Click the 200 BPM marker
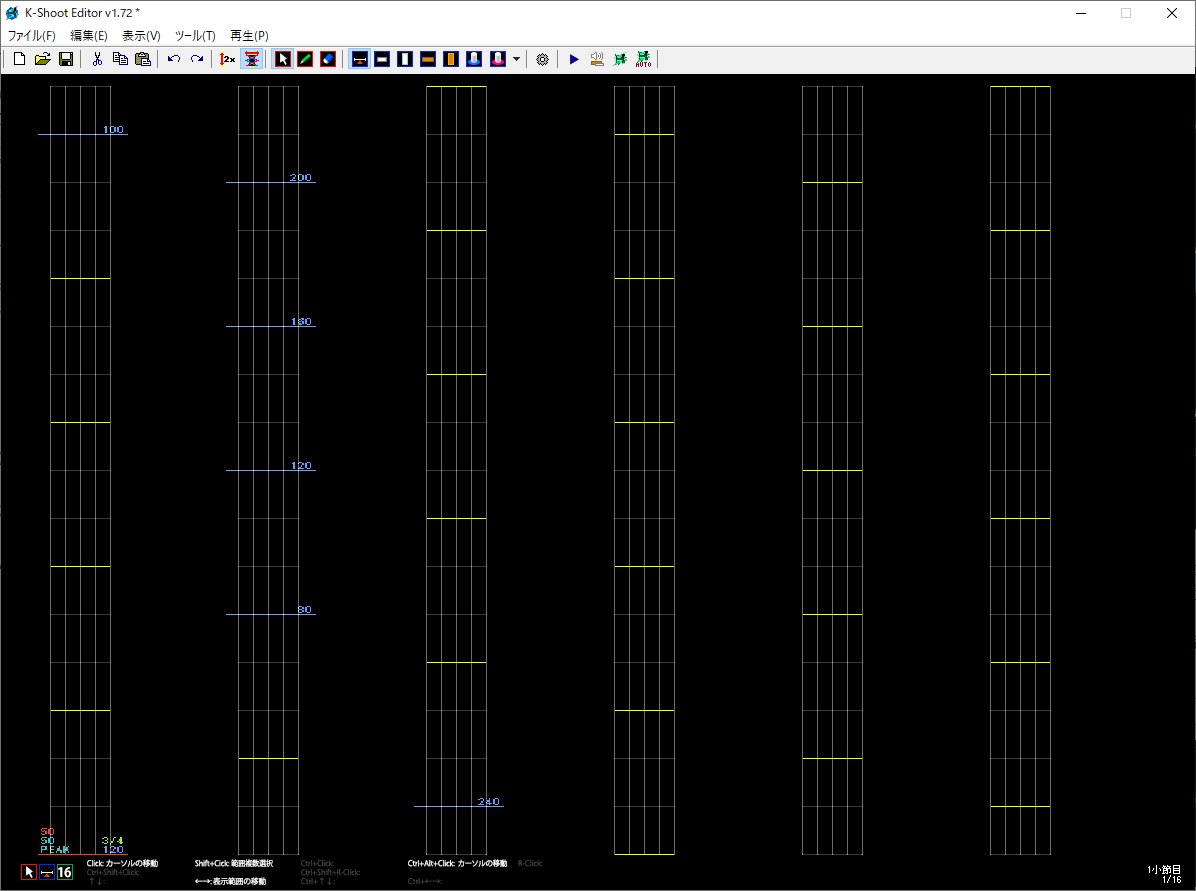Viewport: 1196px width, 891px height. 301,178
